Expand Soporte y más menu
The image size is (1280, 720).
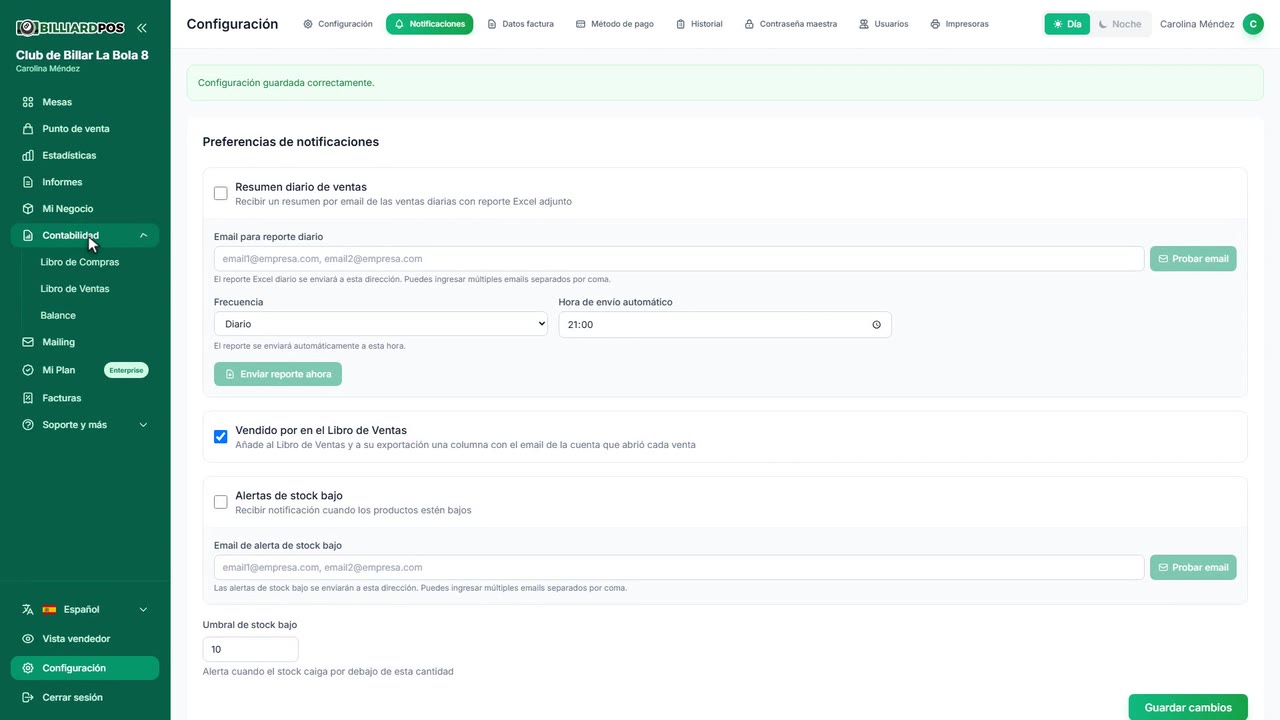[85, 425]
